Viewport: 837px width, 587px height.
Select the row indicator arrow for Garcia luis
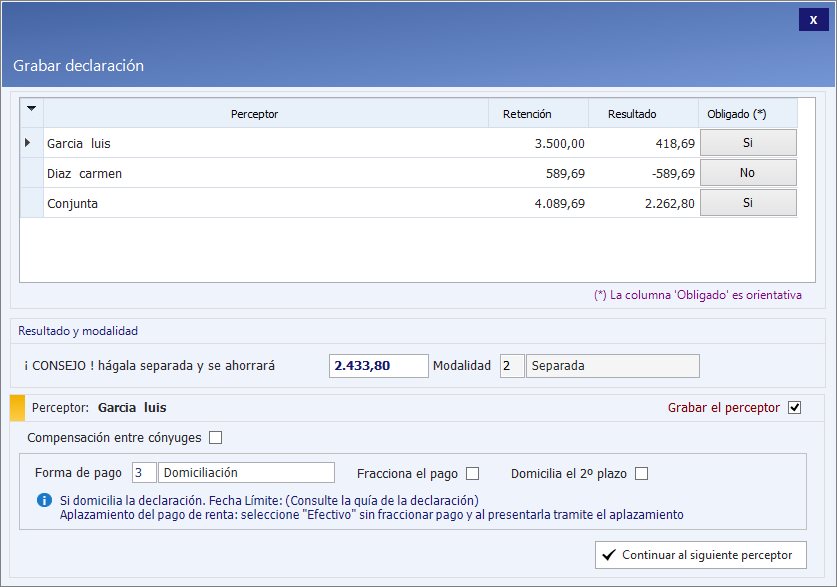click(28, 143)
